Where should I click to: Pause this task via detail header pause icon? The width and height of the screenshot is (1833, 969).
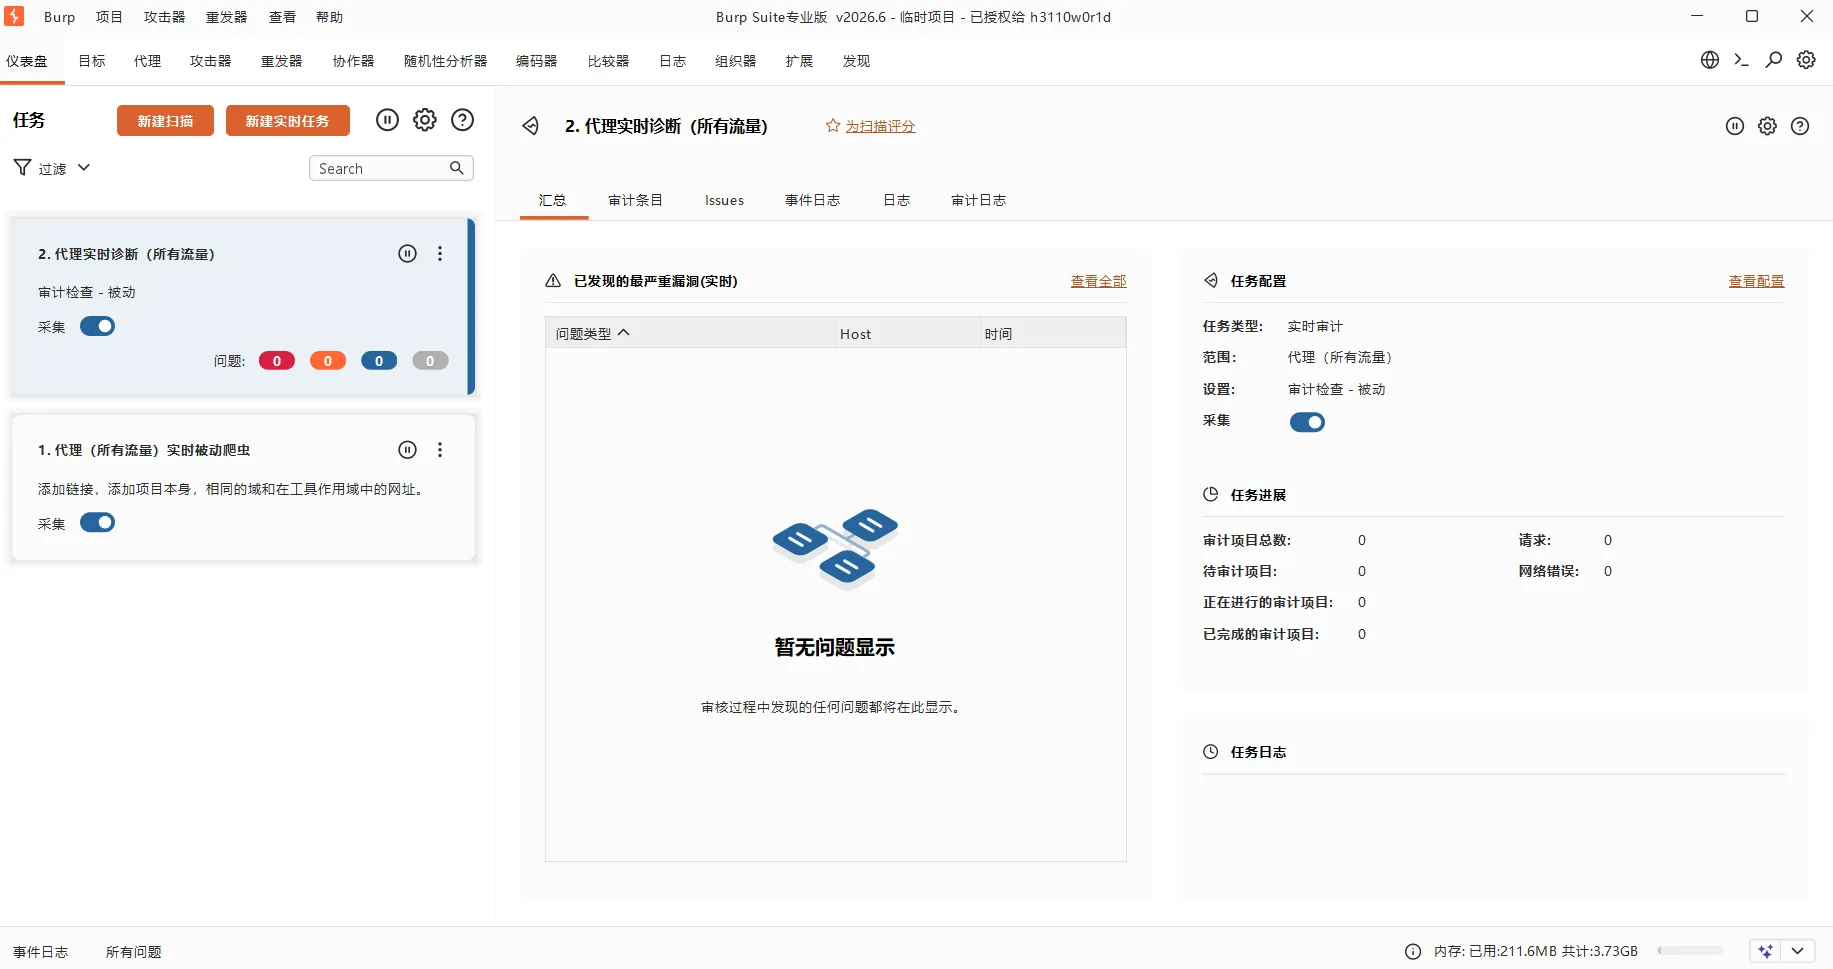coord(1735,126)
